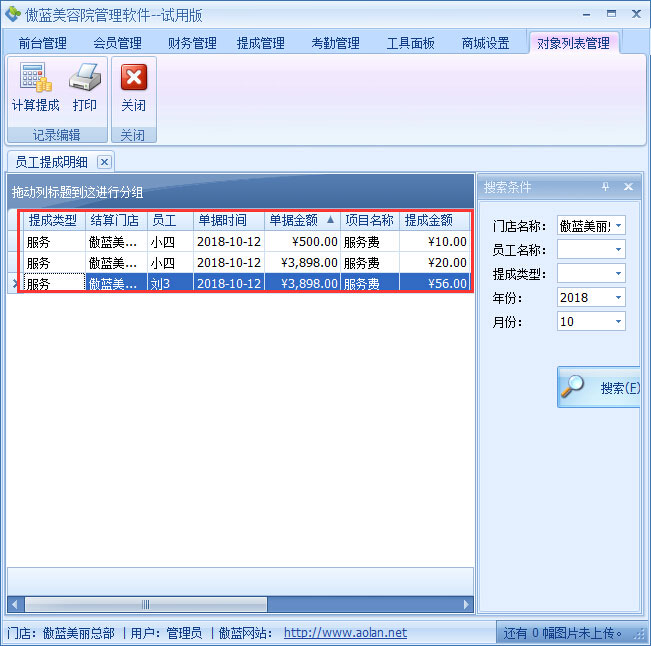This screenshot has width=651, height=646.
Task: Sort by 提成类型 column header
Action: click(x=54, y=220)
